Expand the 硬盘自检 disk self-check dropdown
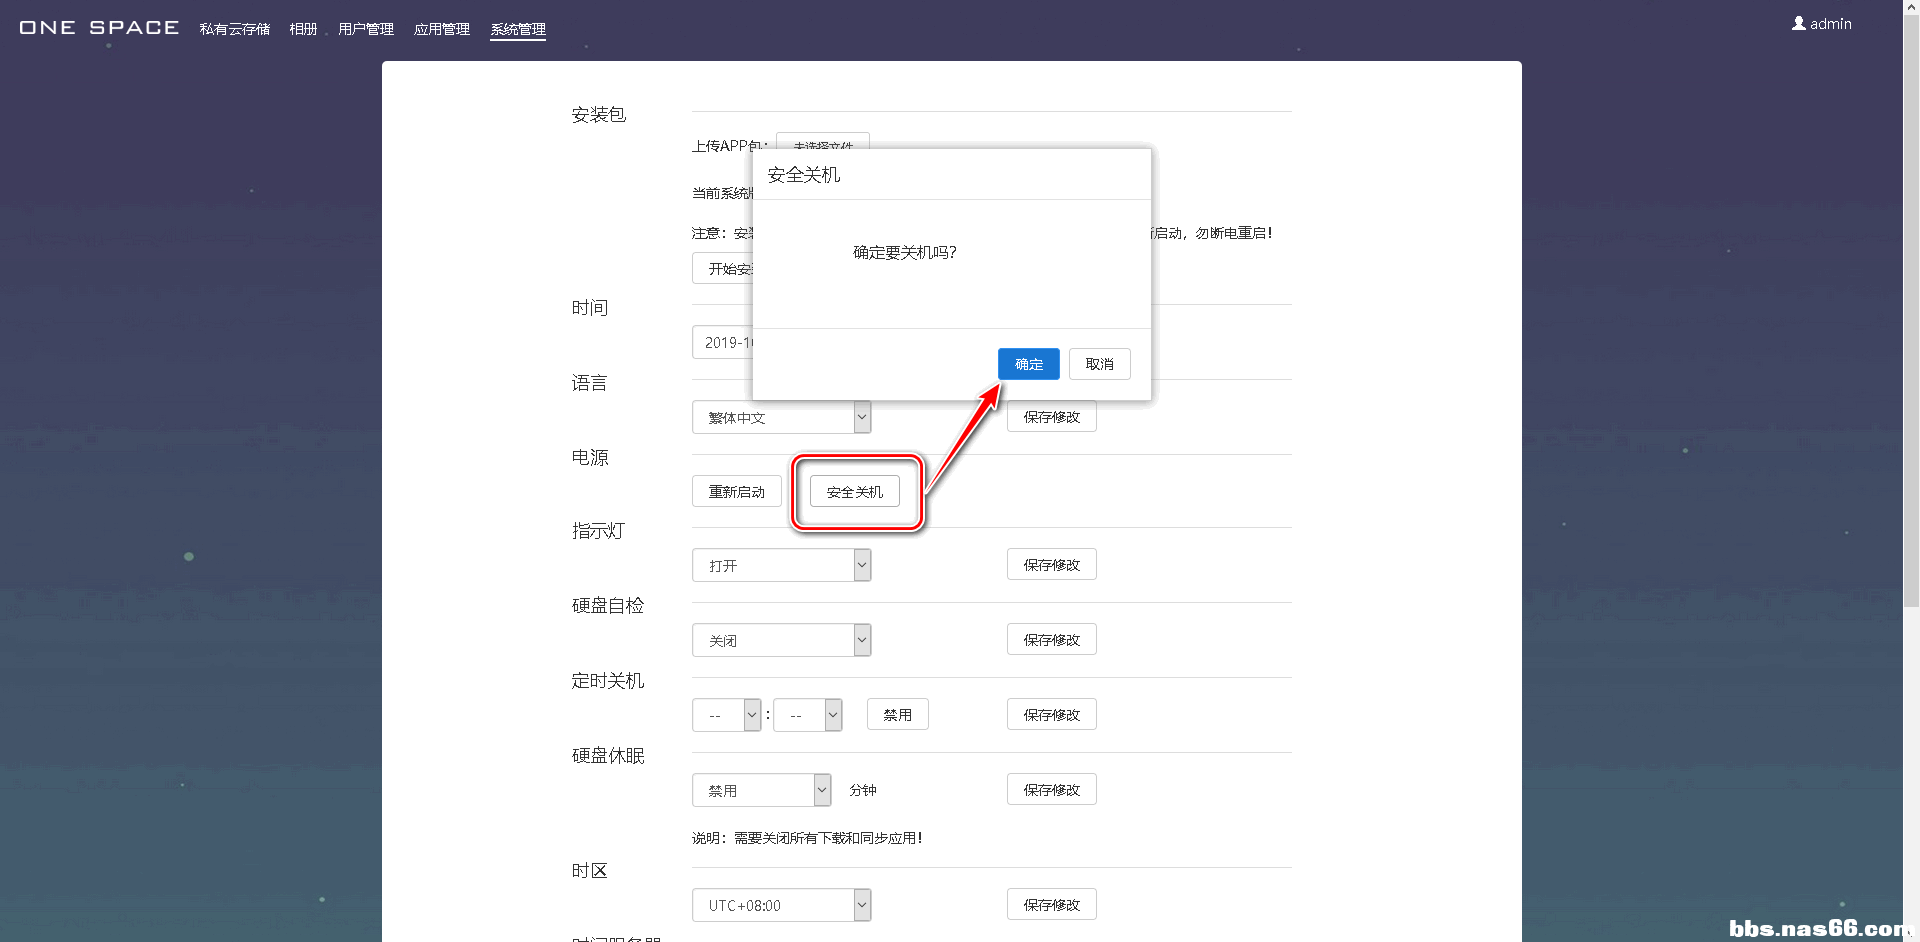Viewport: 1920px width, 942px height. [781, 640]
